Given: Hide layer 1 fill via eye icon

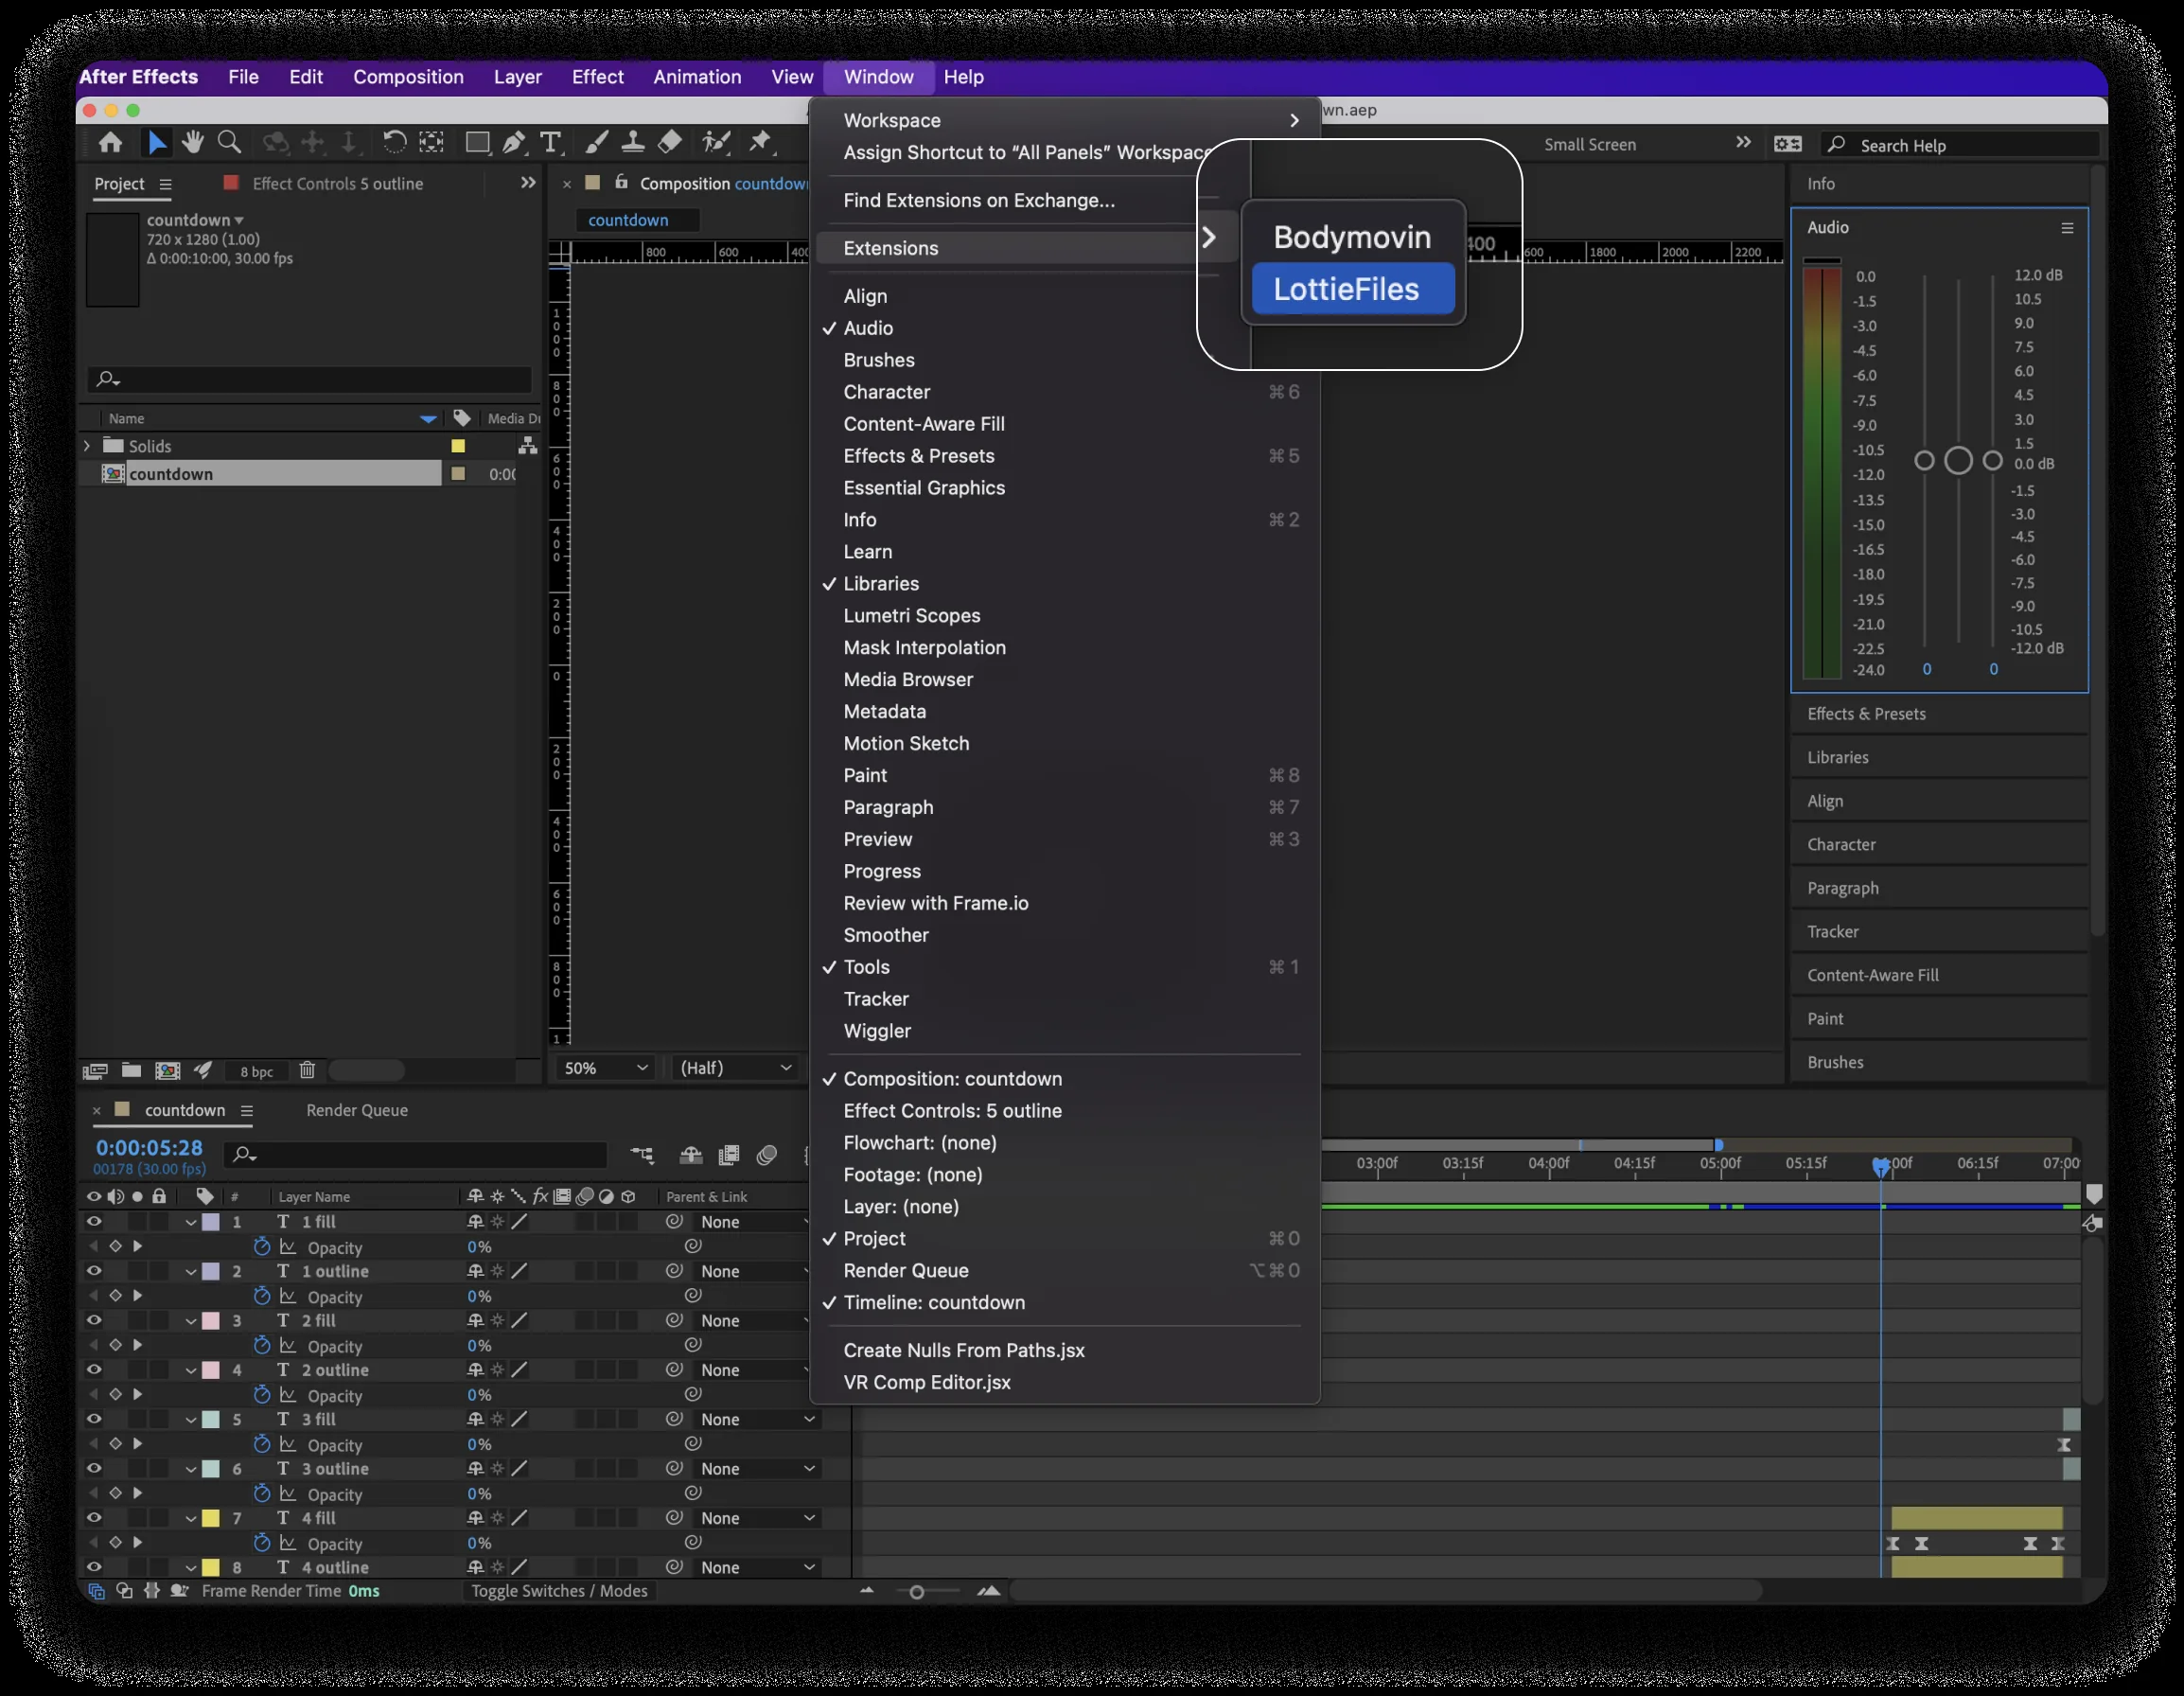Looking at the screenshot, I should (94, 1222).
